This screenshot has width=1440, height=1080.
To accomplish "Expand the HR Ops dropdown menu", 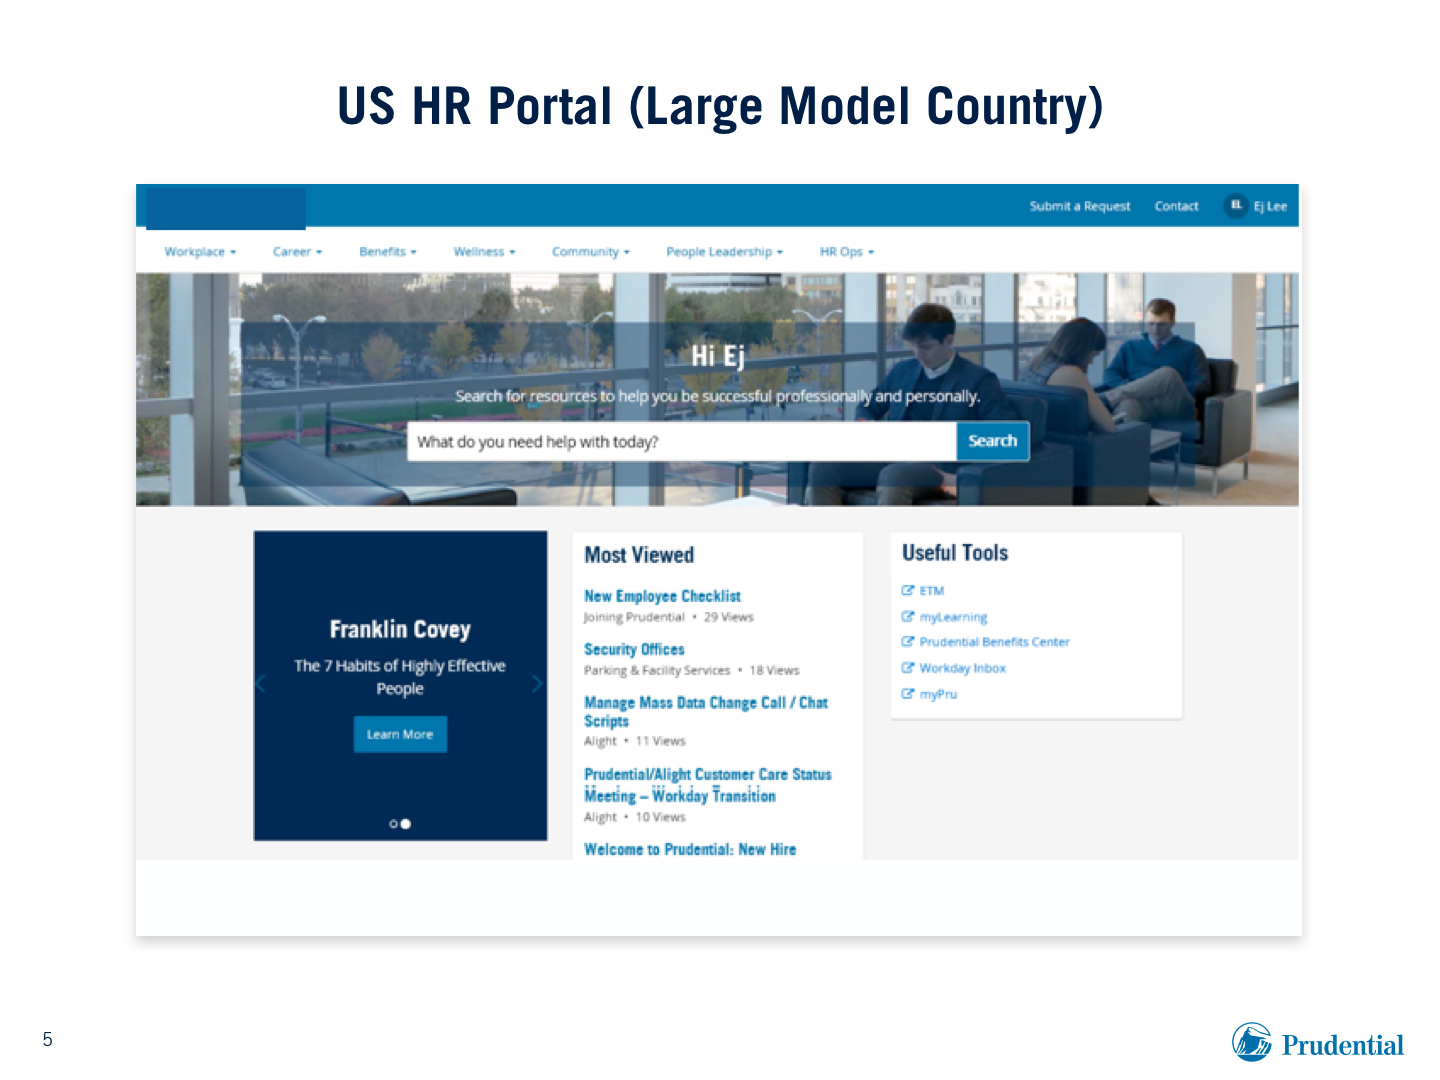I will point(847,252).
